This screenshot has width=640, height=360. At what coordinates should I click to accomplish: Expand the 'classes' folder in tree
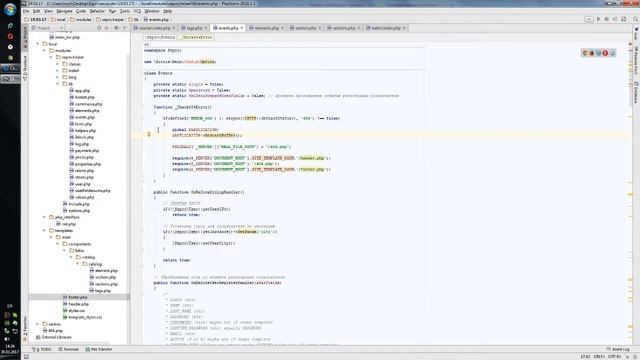pos(58,64)
